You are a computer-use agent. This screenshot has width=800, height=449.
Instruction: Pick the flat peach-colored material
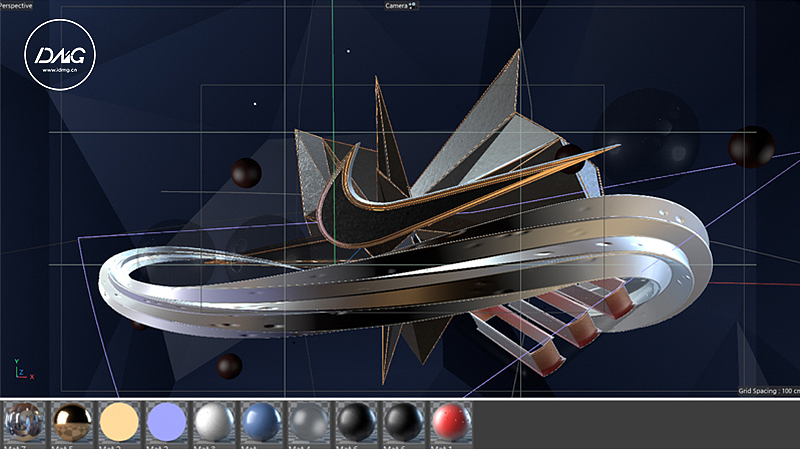[119, 422]
